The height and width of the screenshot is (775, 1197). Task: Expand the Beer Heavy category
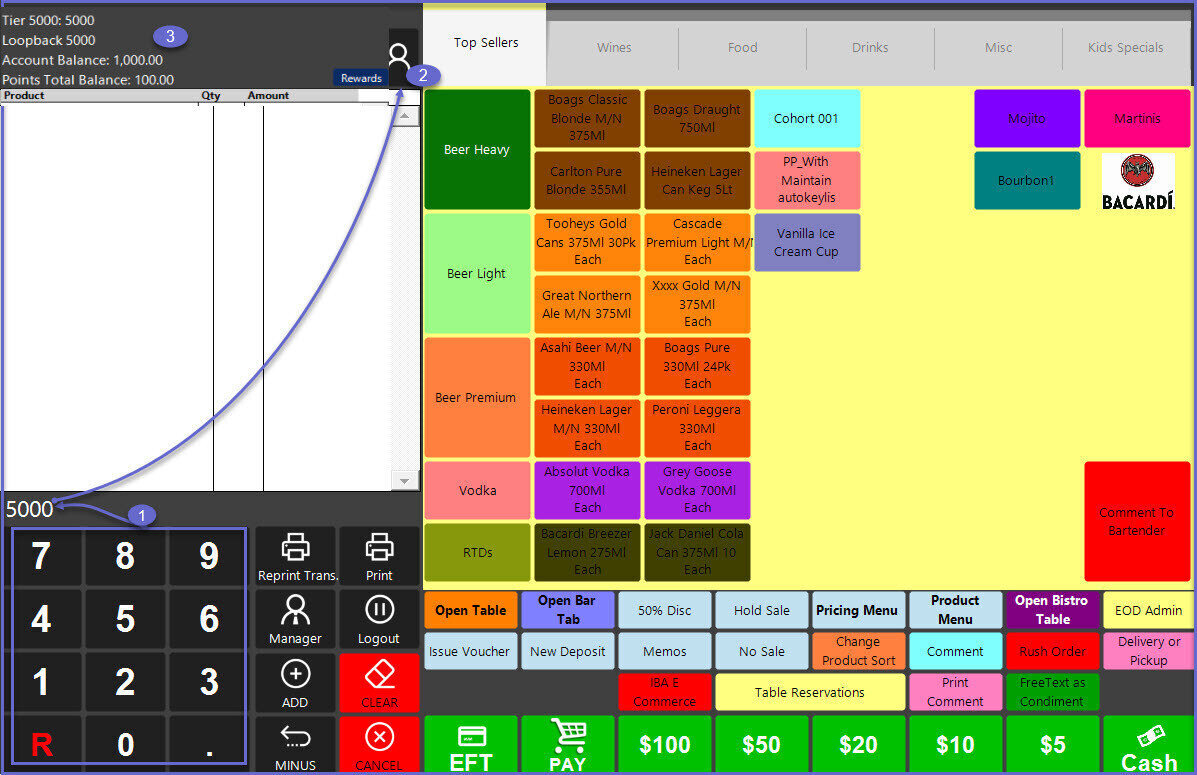(x=477, y=150)
